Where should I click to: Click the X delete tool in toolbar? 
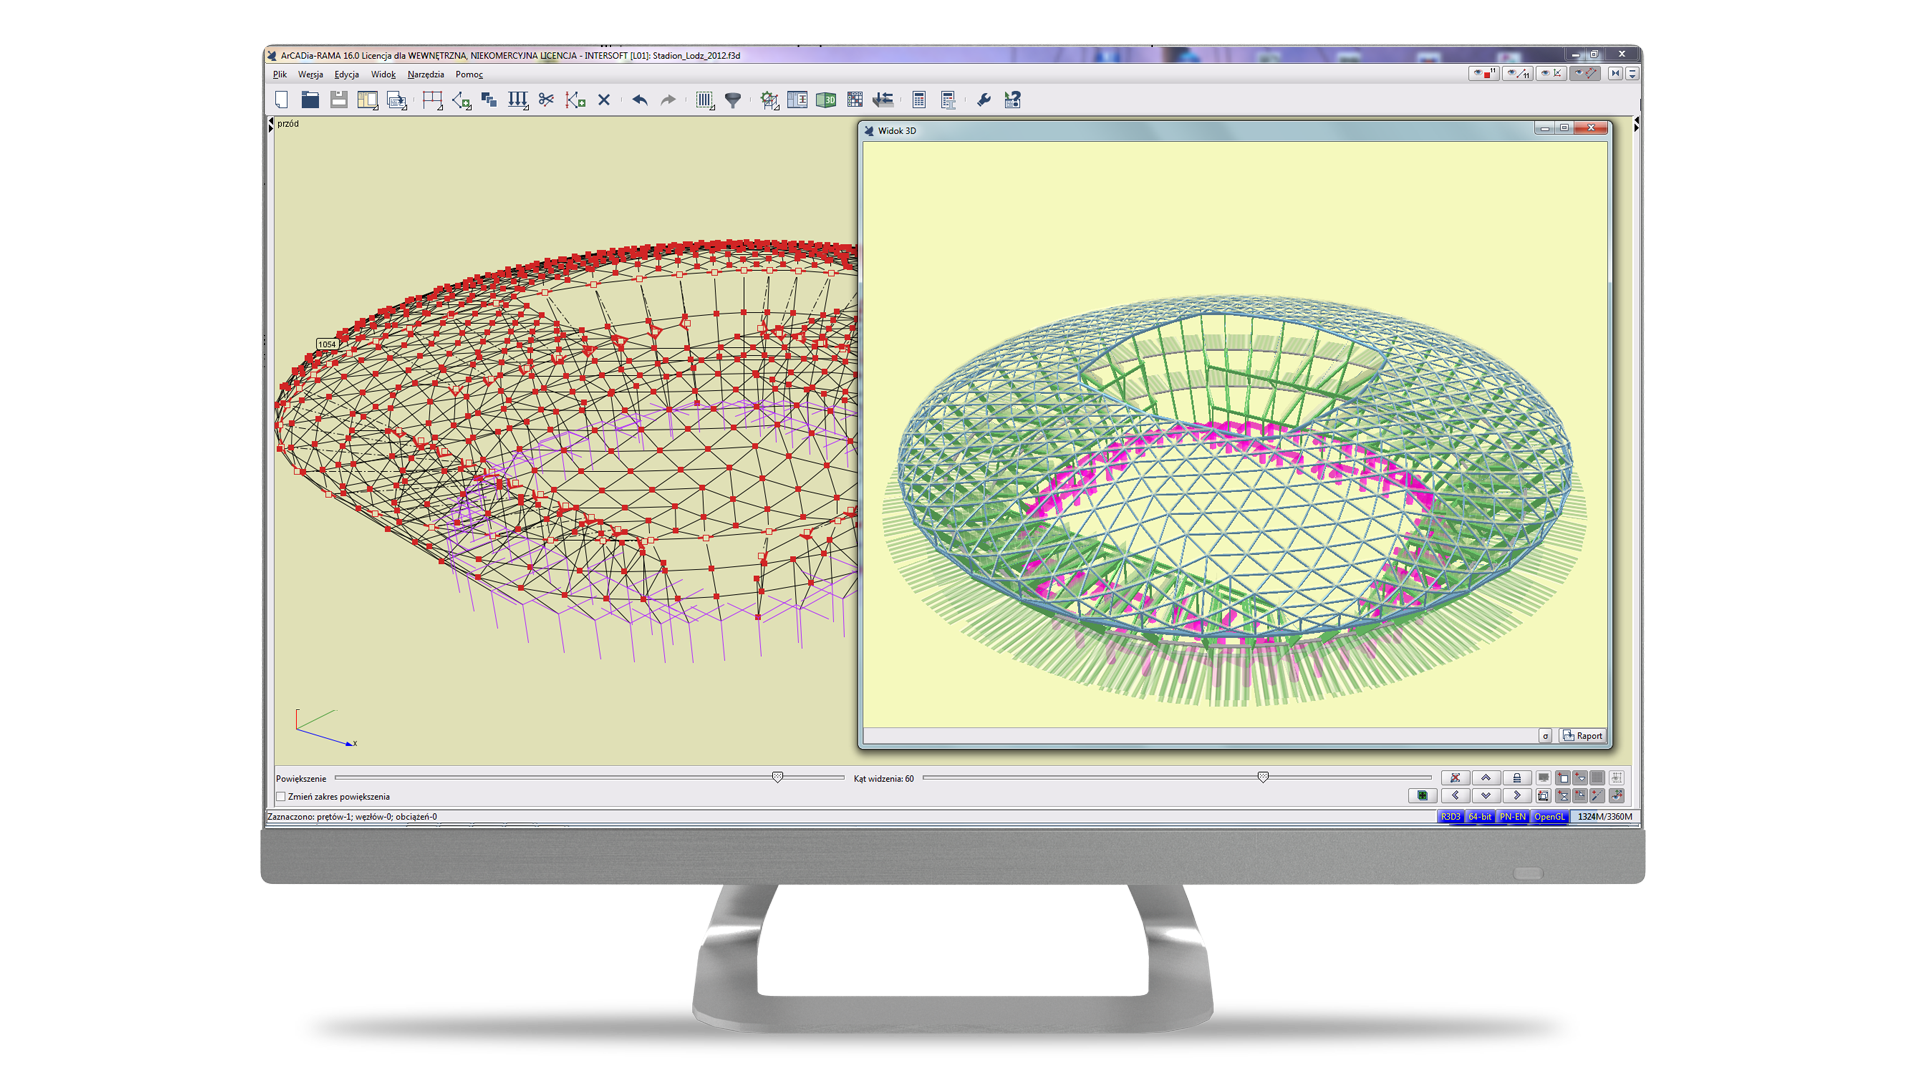pos(604,100)
